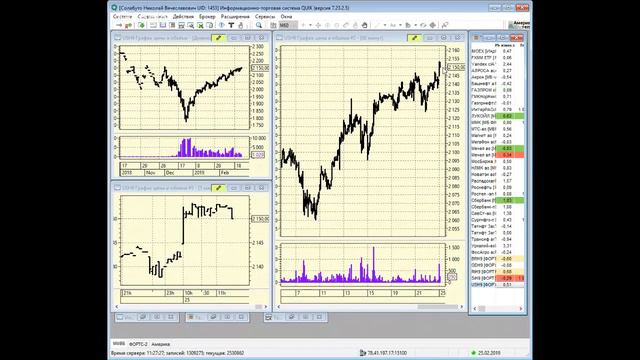Click right scroll arrow of quotes table
This screenshot has height=360, width=640.
pyautogui.click(x=521, y=309)
